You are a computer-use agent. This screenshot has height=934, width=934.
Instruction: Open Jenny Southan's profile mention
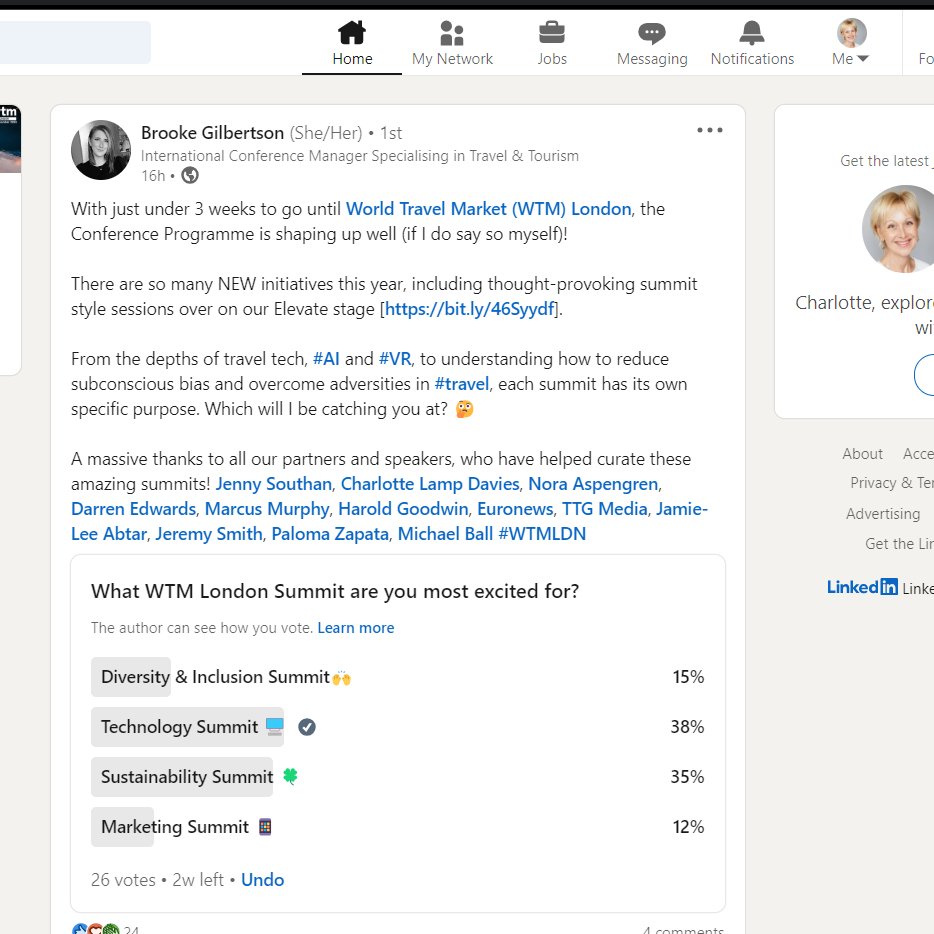273,484
